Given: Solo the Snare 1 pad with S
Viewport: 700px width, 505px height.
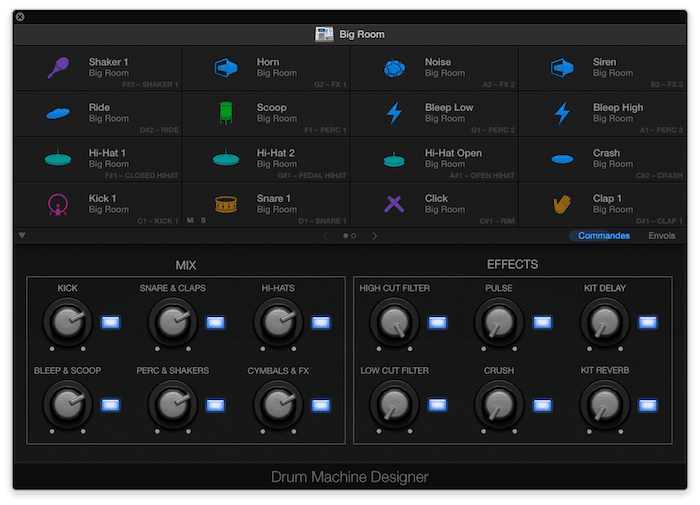Looking at the screenshot, I should click(203, 221).
